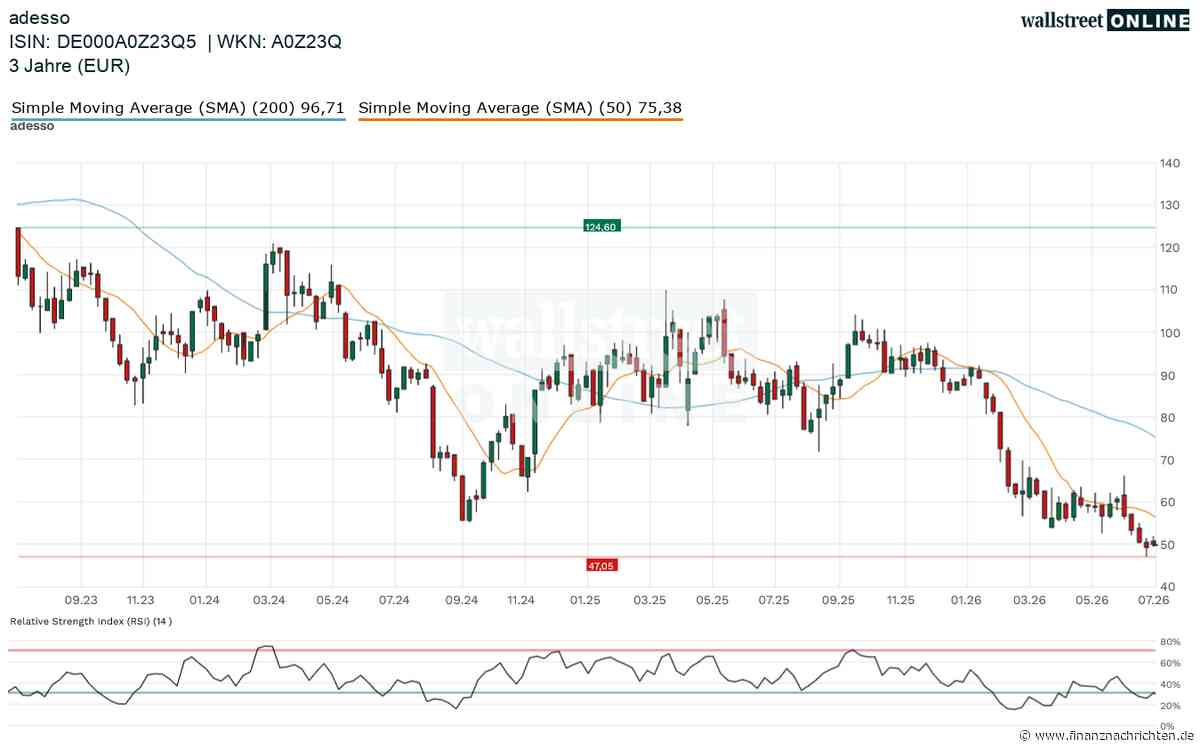This screenshot has height=750, width=1200.
Task: Click the date axis label 09.23
Action: [x=80, y=600]
